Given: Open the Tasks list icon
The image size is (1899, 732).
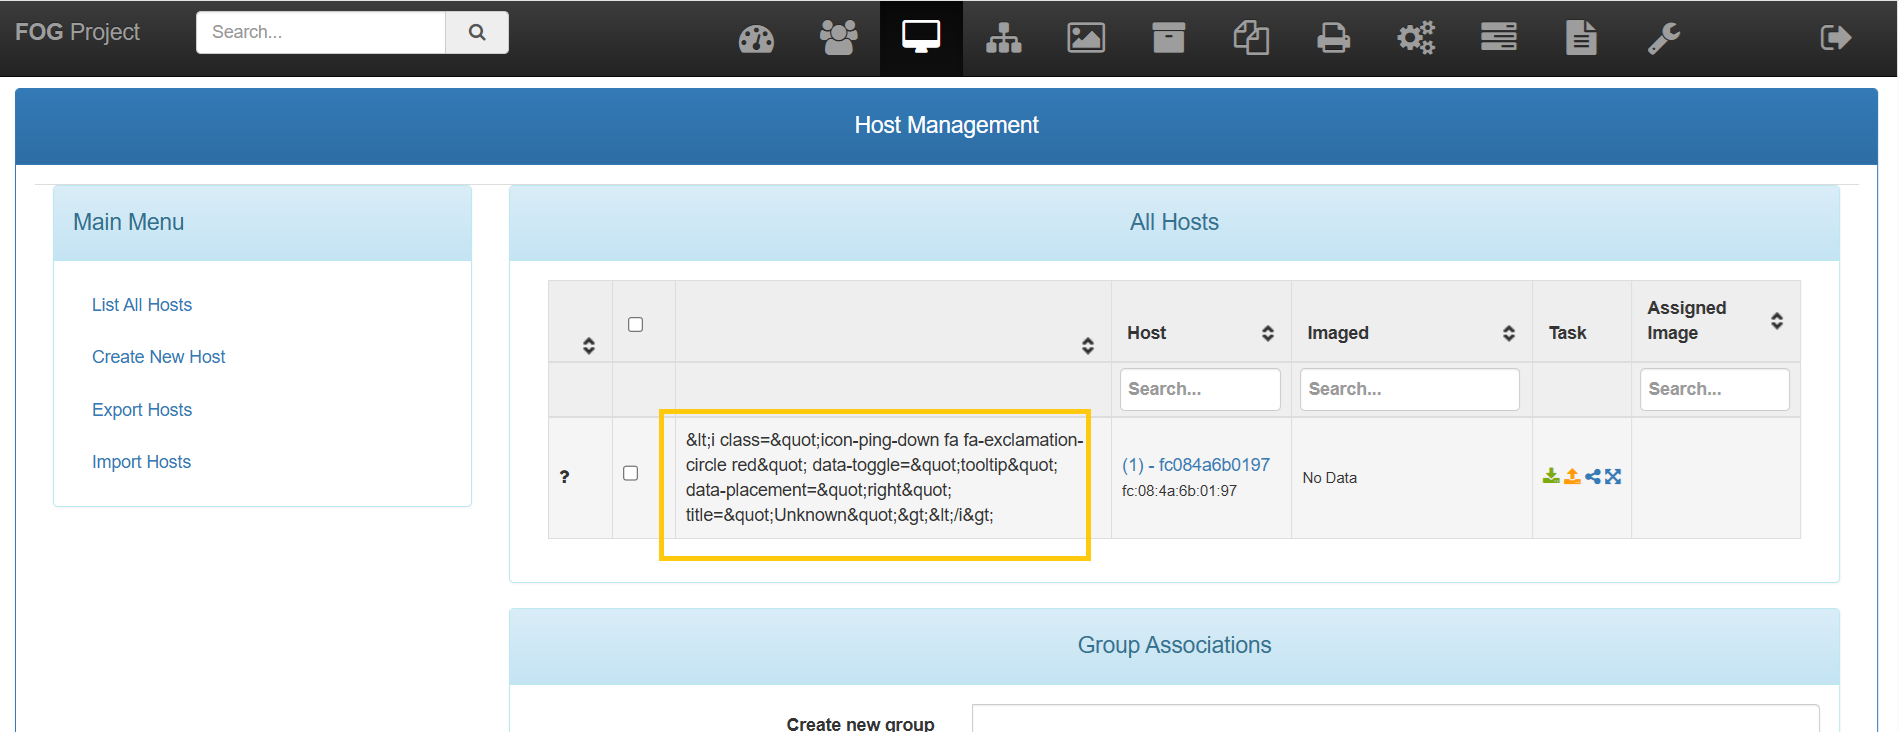Looking at the screenshot, I should coord(1498,38).
